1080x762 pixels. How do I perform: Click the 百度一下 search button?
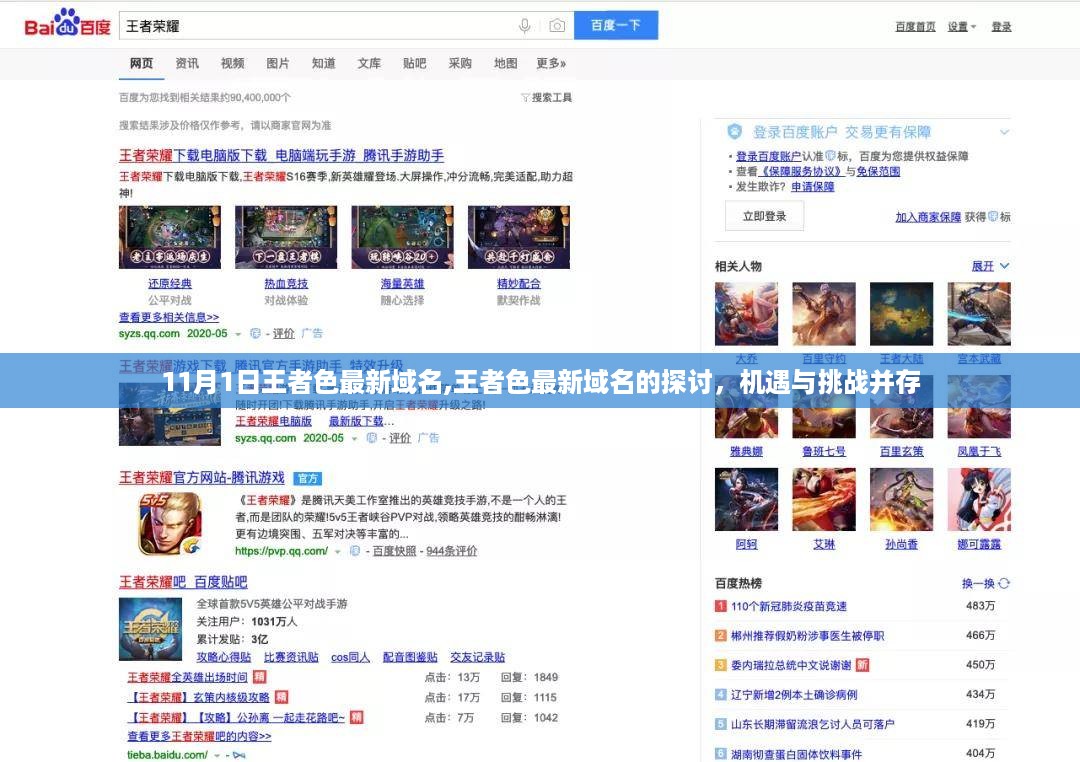pos(616,26)
